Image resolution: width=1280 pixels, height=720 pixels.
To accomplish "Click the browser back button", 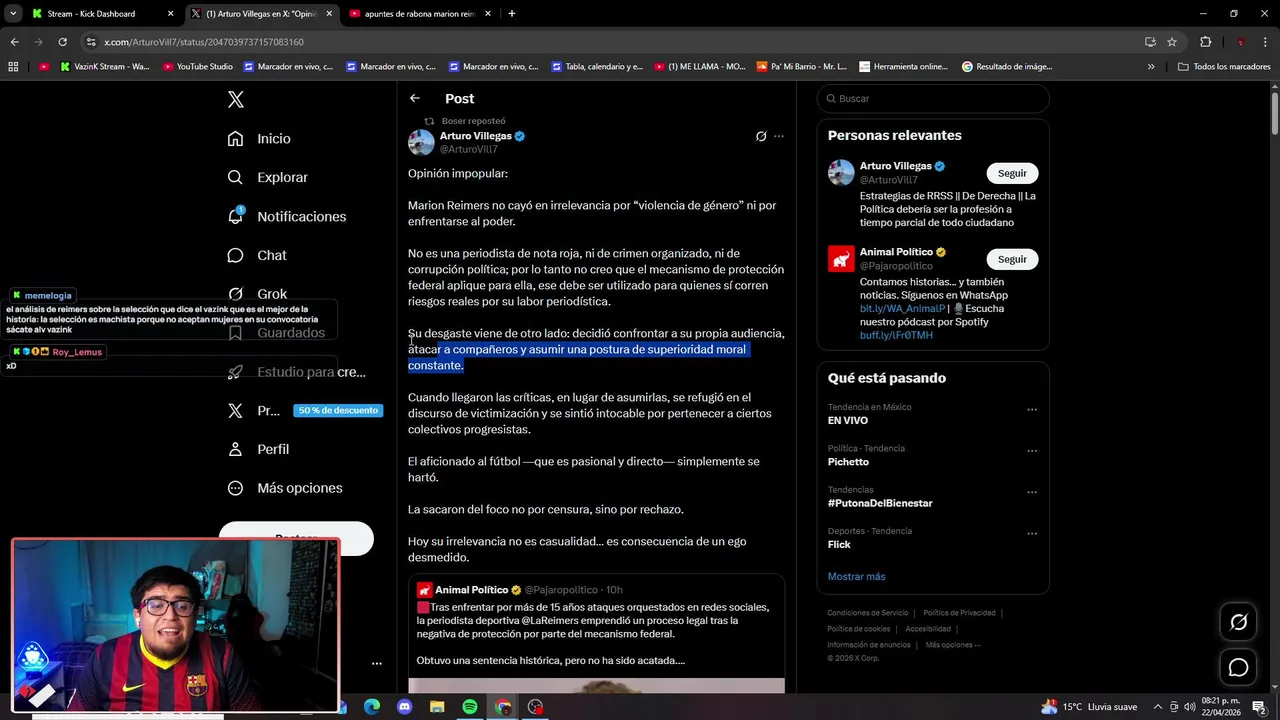I will [x=14, y=42].
